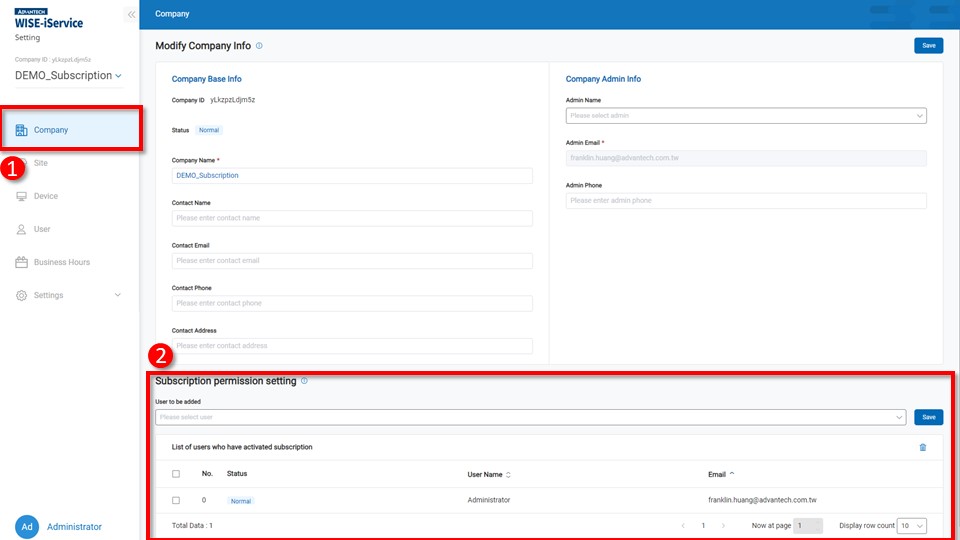Open the Display row count dropdown
Screen dimensions: 960x540
point(911,525)
